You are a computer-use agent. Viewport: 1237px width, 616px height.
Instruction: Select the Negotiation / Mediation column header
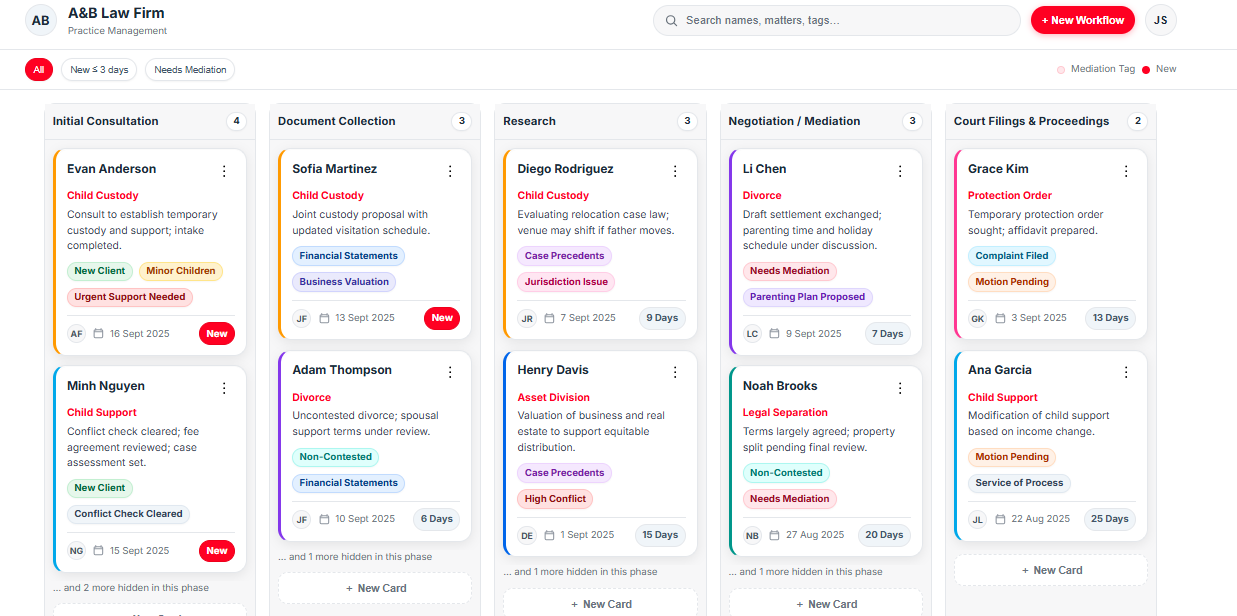[794, 121]
